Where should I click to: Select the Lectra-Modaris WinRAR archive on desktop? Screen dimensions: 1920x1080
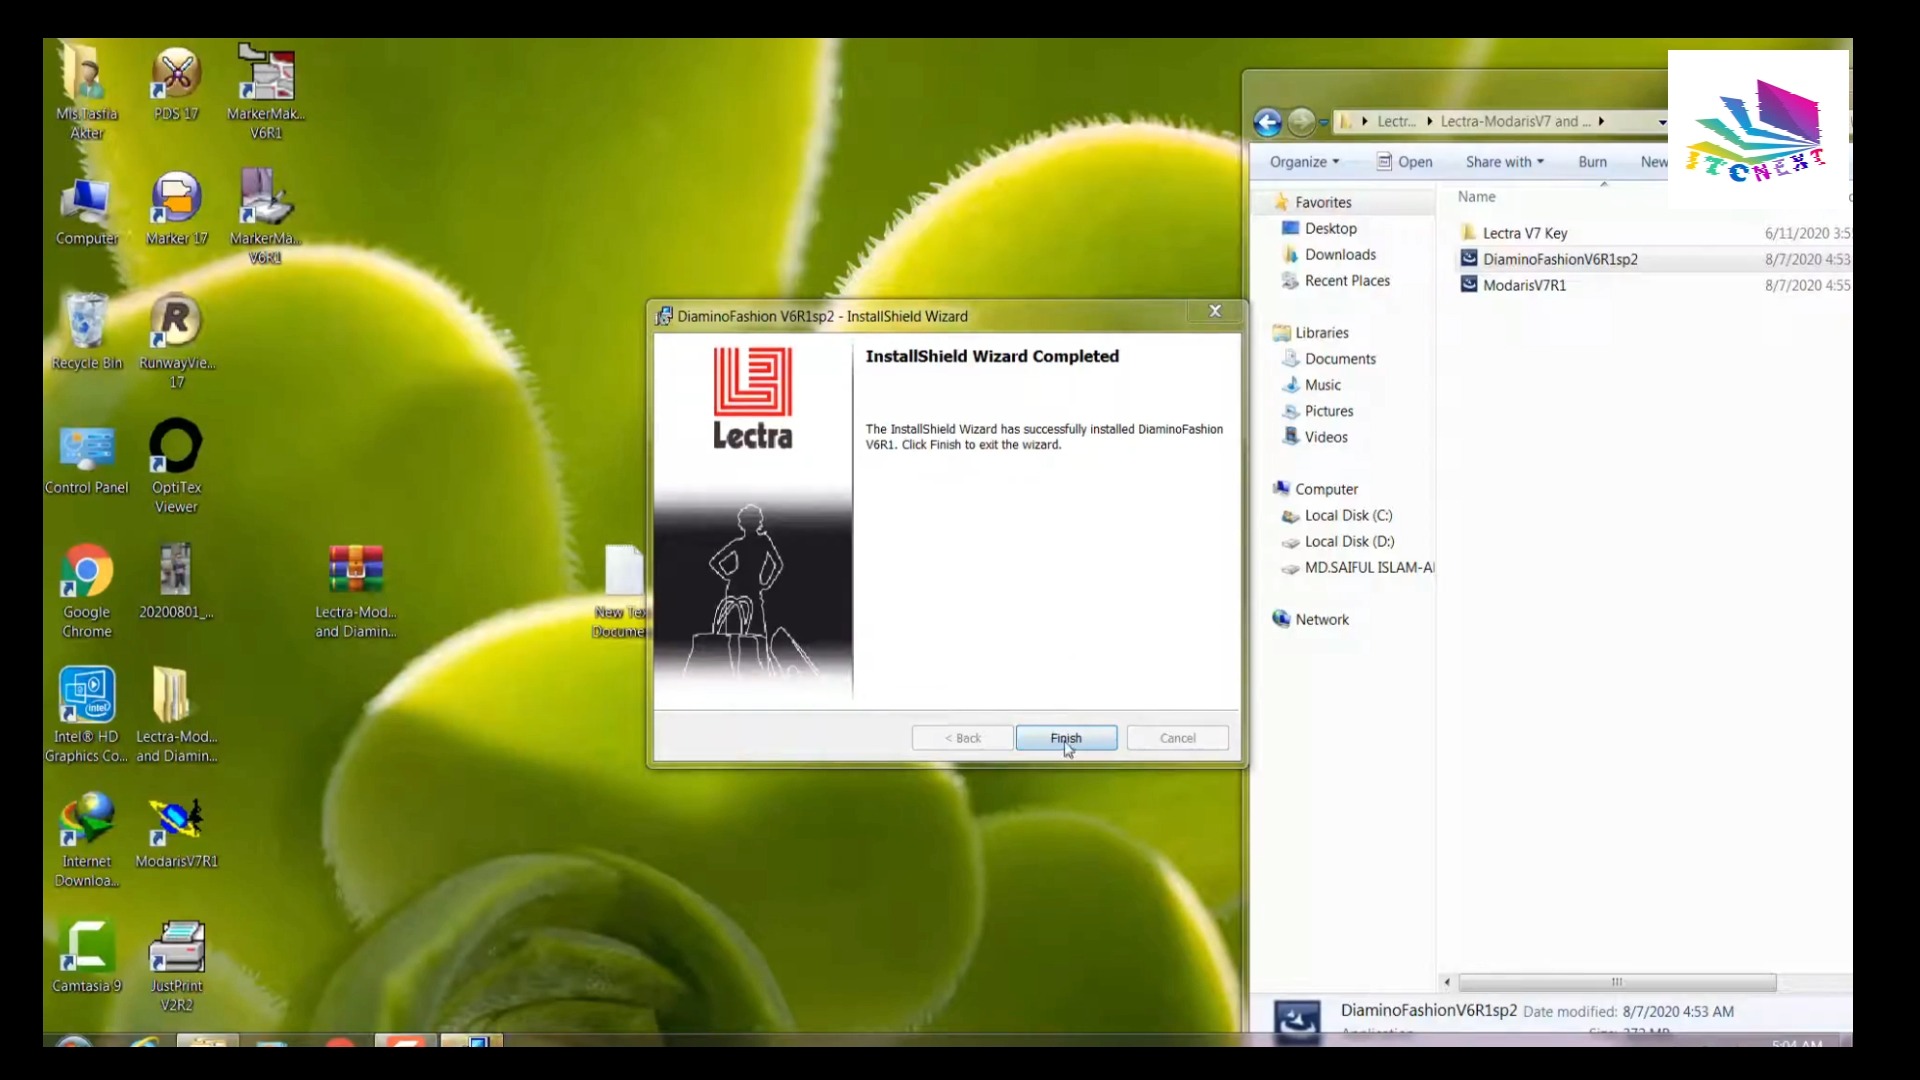click(x=356, y=591)
